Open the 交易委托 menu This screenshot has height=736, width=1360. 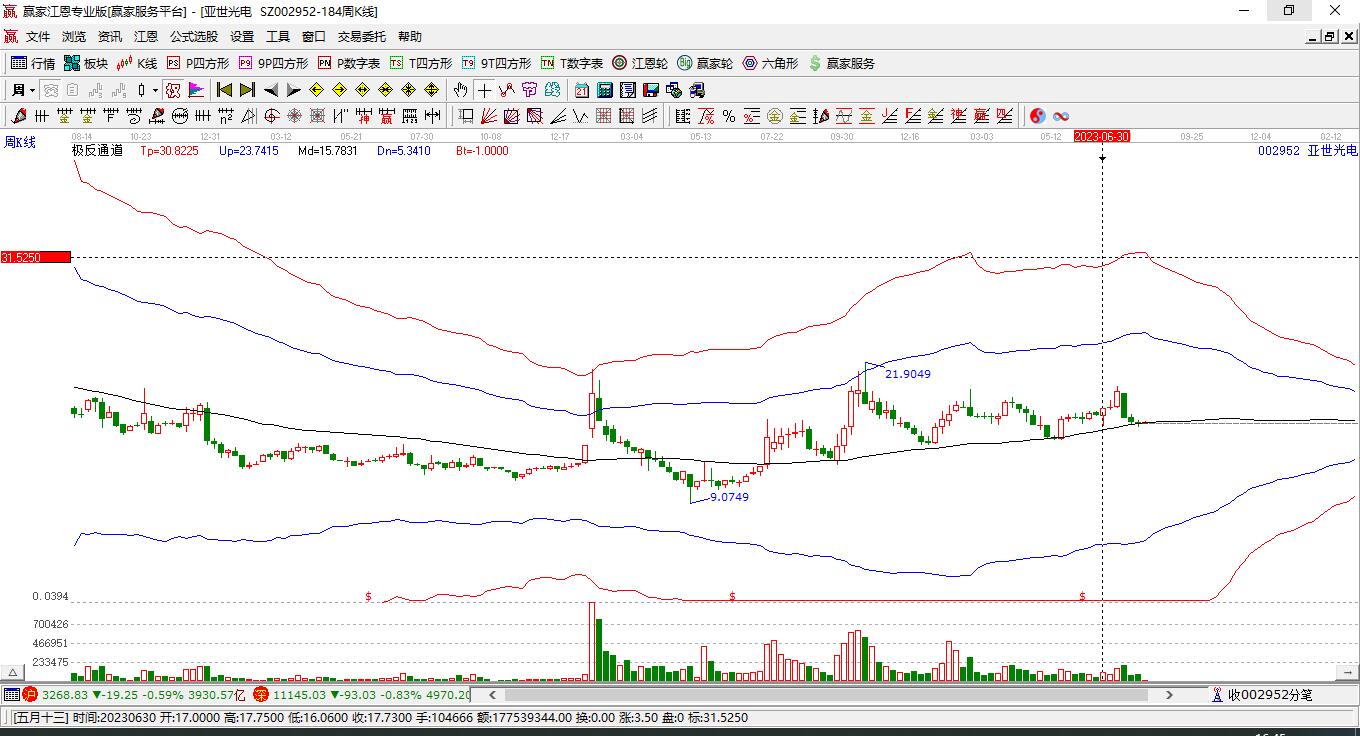pyautogui.click(x=362, y=37)
